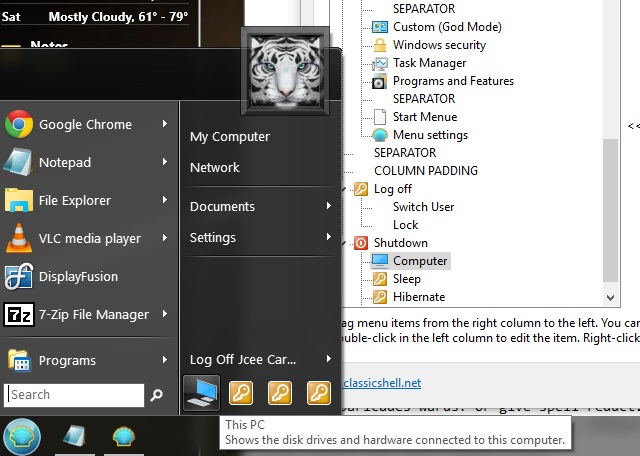Start DisplayFusion from the menu
The image size is (640, 456).
[x=78, y=277]
